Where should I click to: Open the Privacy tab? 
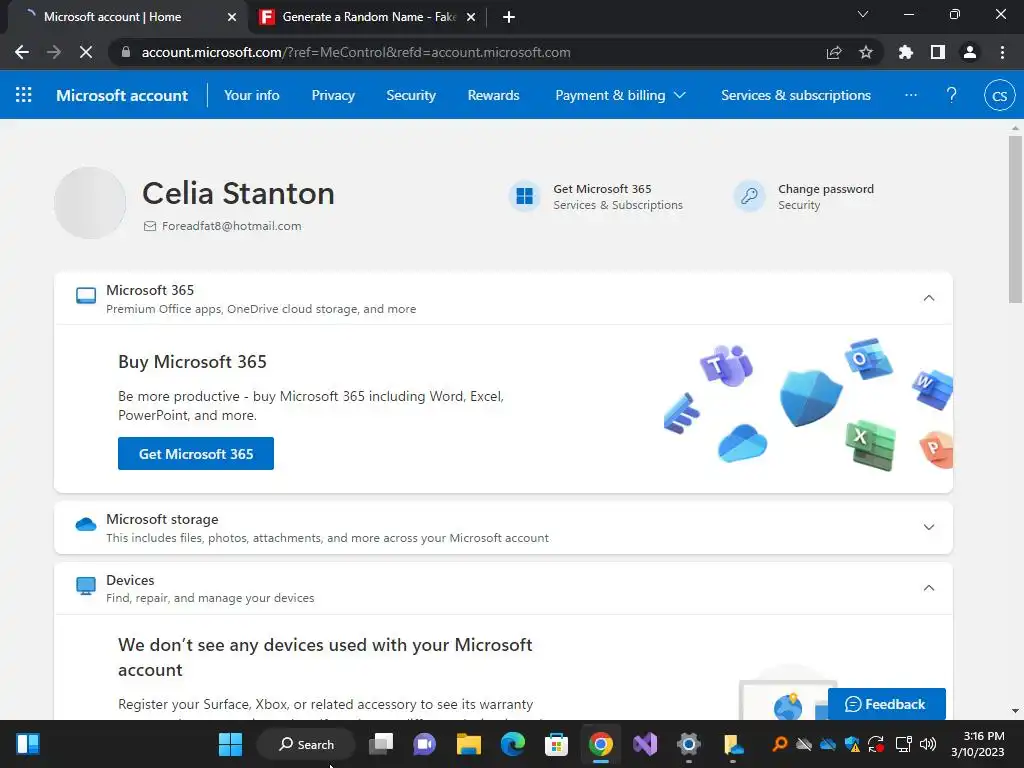coord(333,95)
